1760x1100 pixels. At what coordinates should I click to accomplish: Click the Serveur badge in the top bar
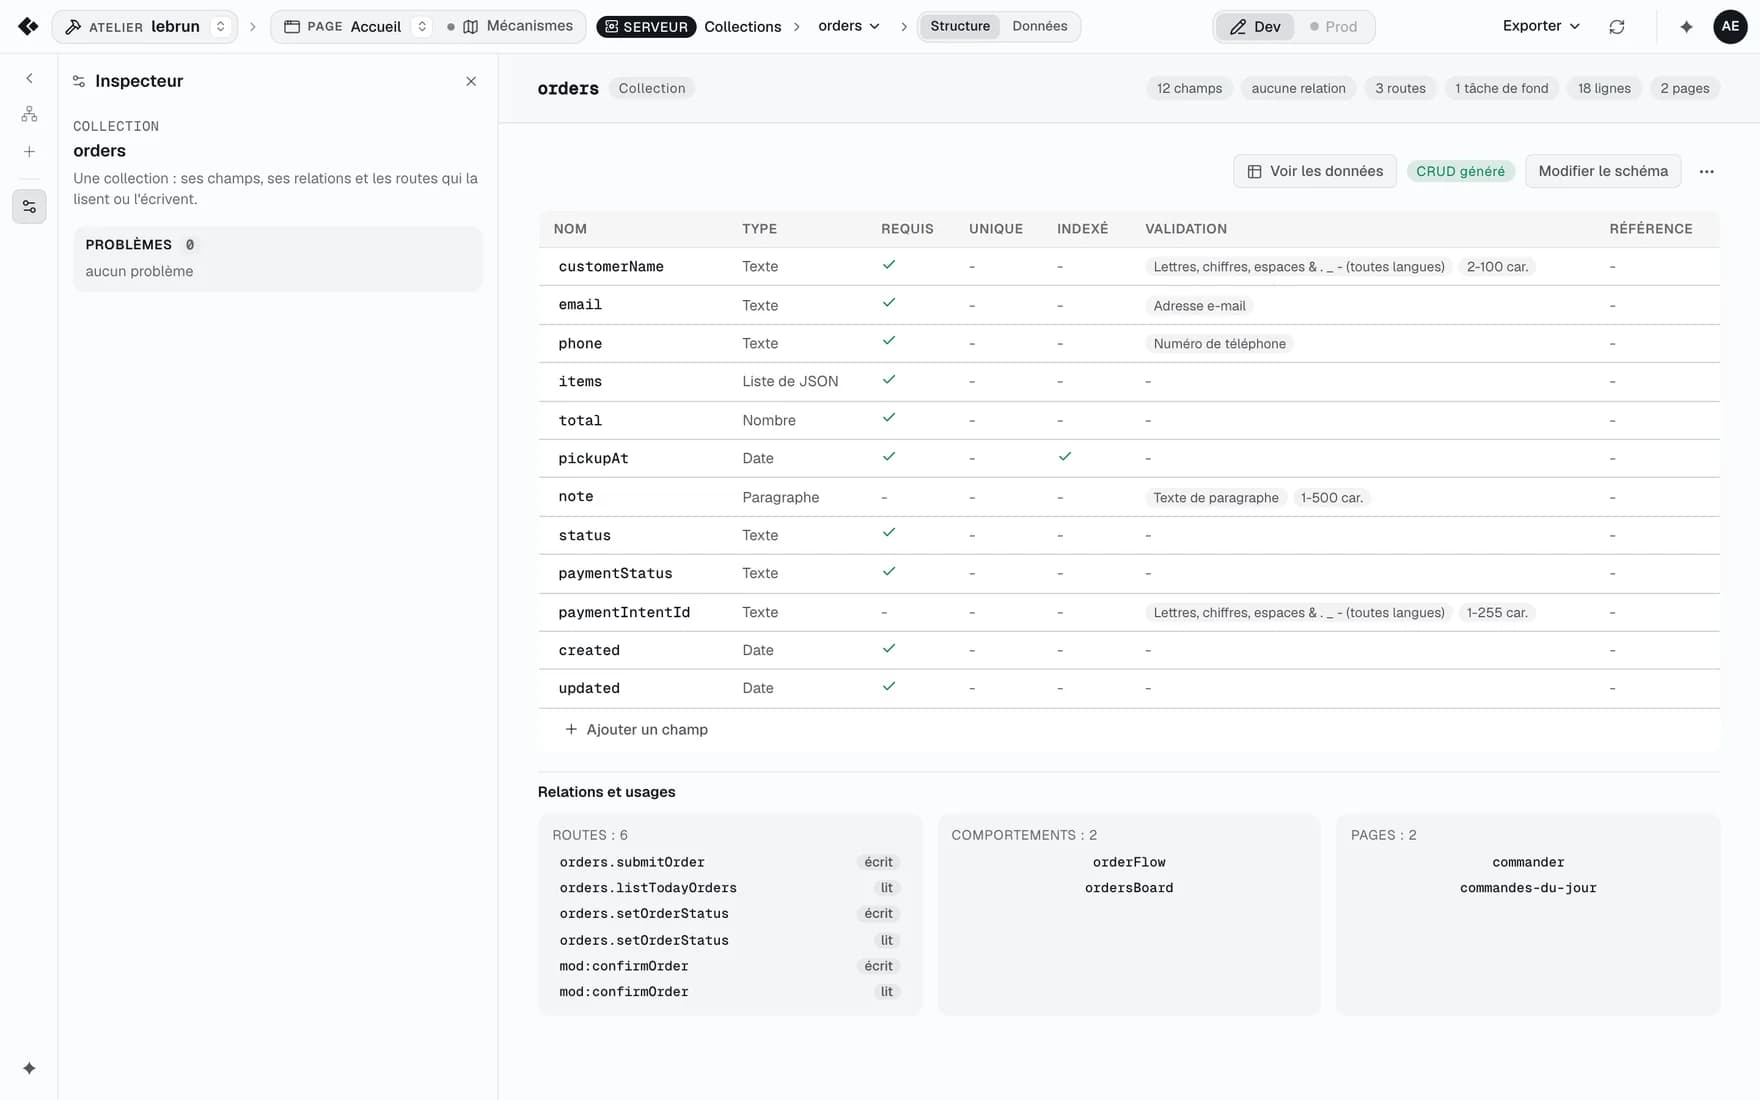(646, 27)
